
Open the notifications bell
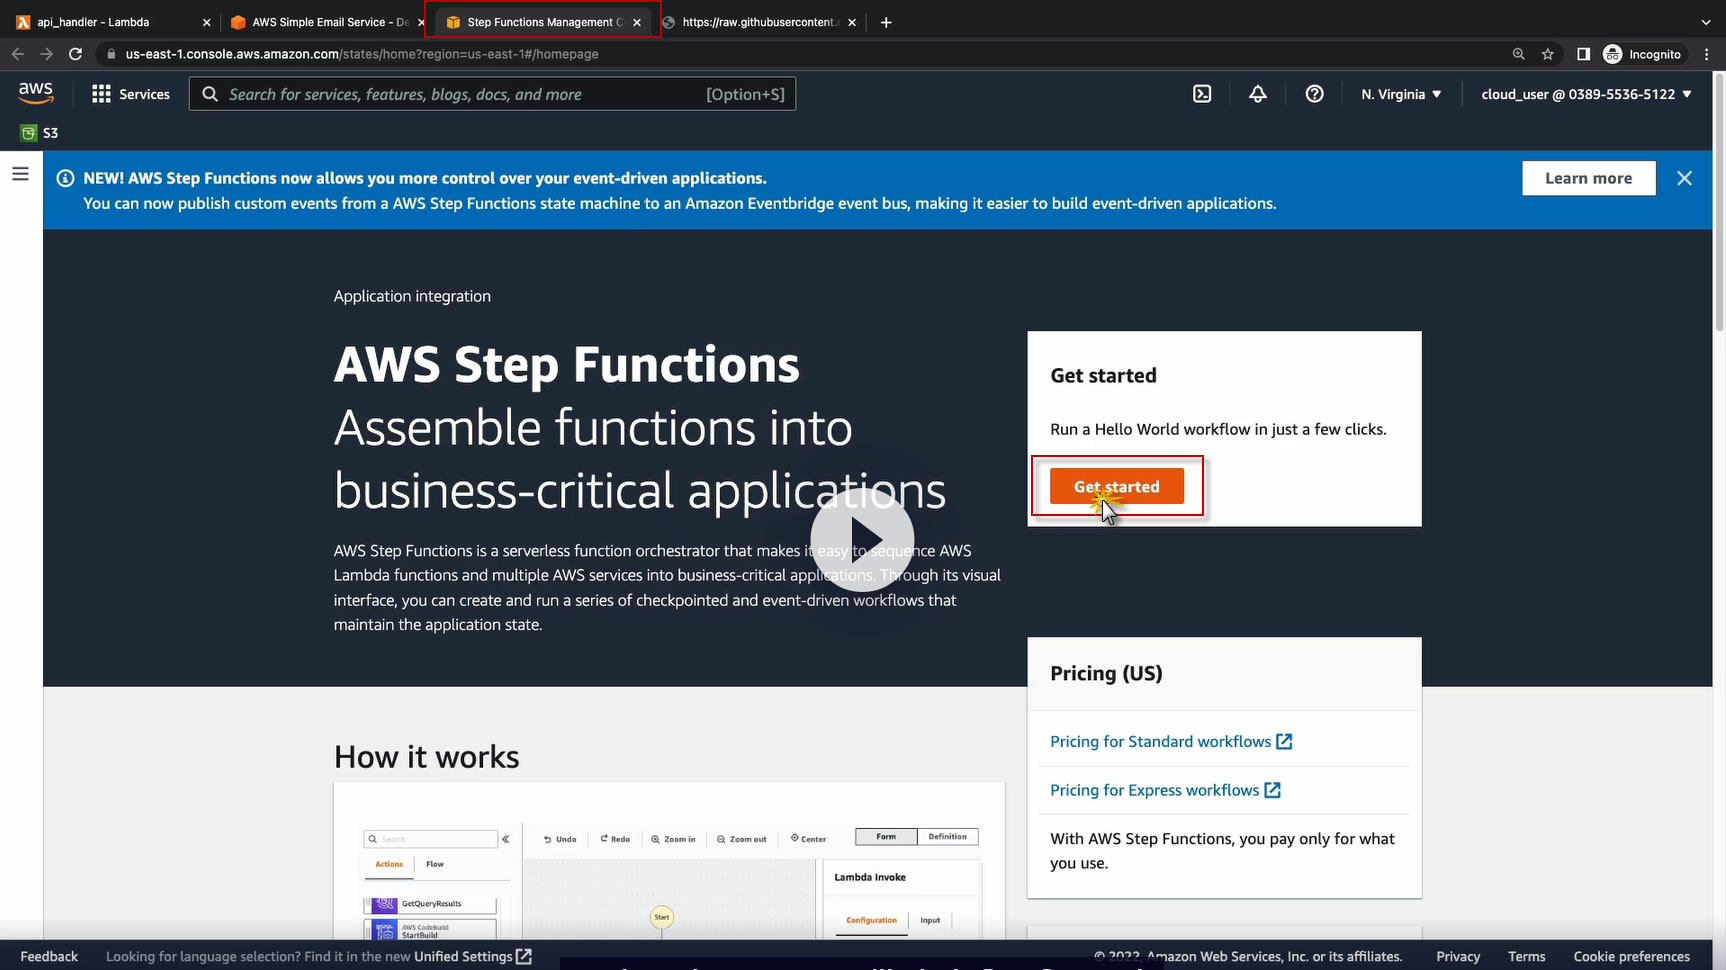(x=1258, y=94)
